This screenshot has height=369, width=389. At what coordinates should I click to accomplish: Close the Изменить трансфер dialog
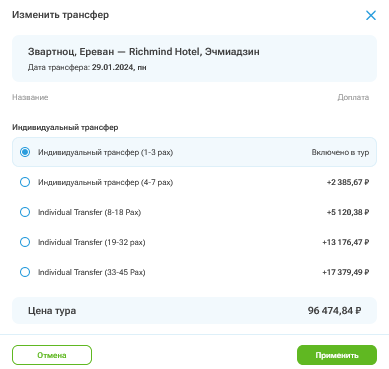pos(371,15)
